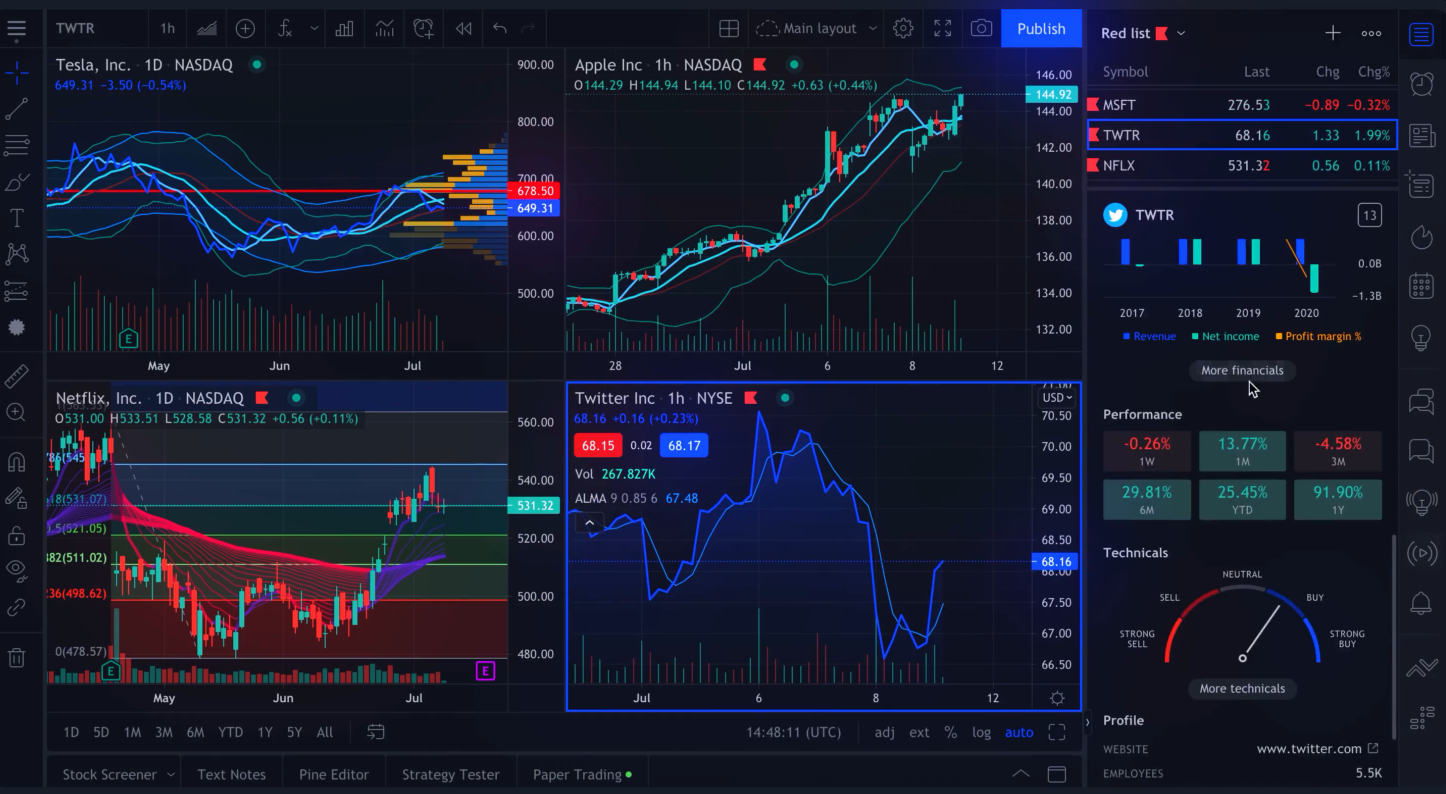
Task: Undo the last chart action
Action: [x=500, y=28]
